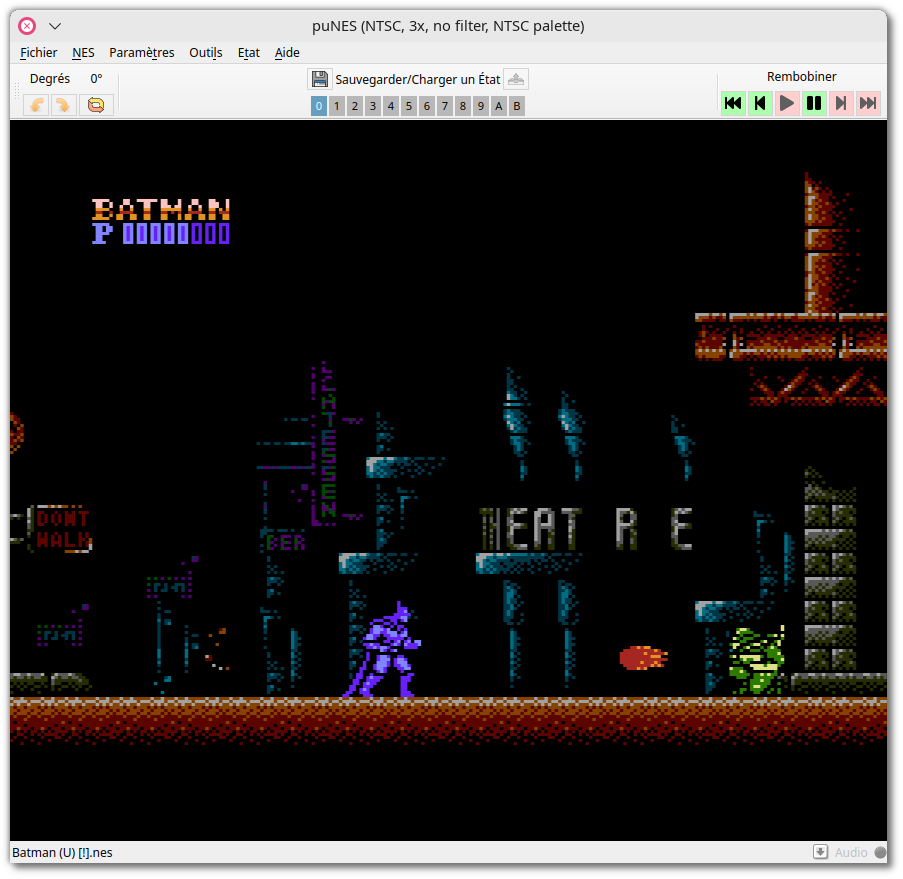Step back one frame in rewind

[x=760, y=104]
